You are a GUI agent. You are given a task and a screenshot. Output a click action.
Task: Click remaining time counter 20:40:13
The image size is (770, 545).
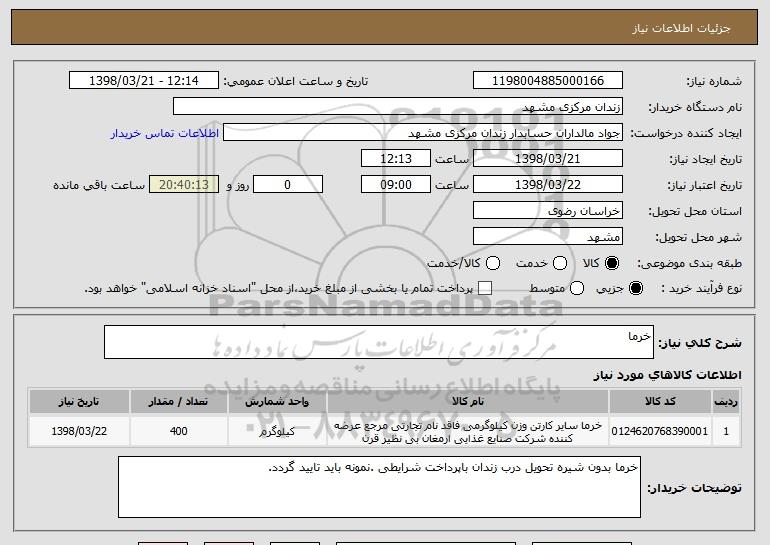pyautogui.click(x=184, y=185)
